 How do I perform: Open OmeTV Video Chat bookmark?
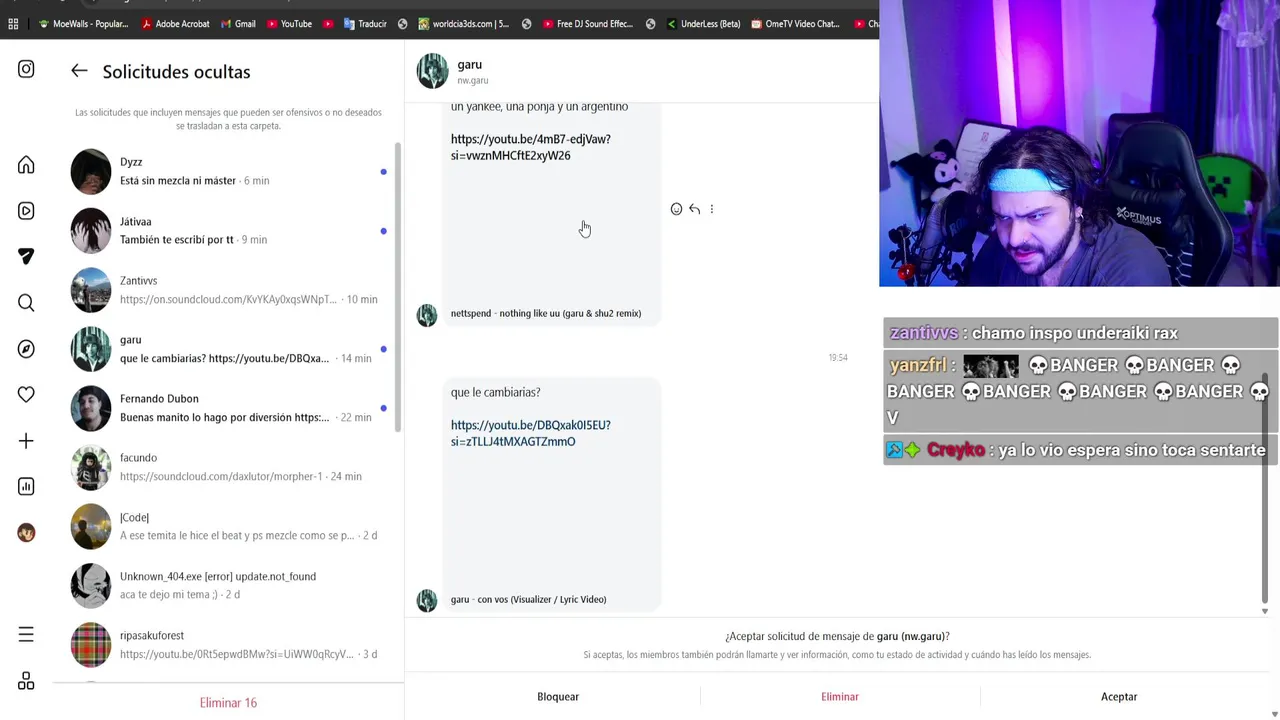(794, 24)
